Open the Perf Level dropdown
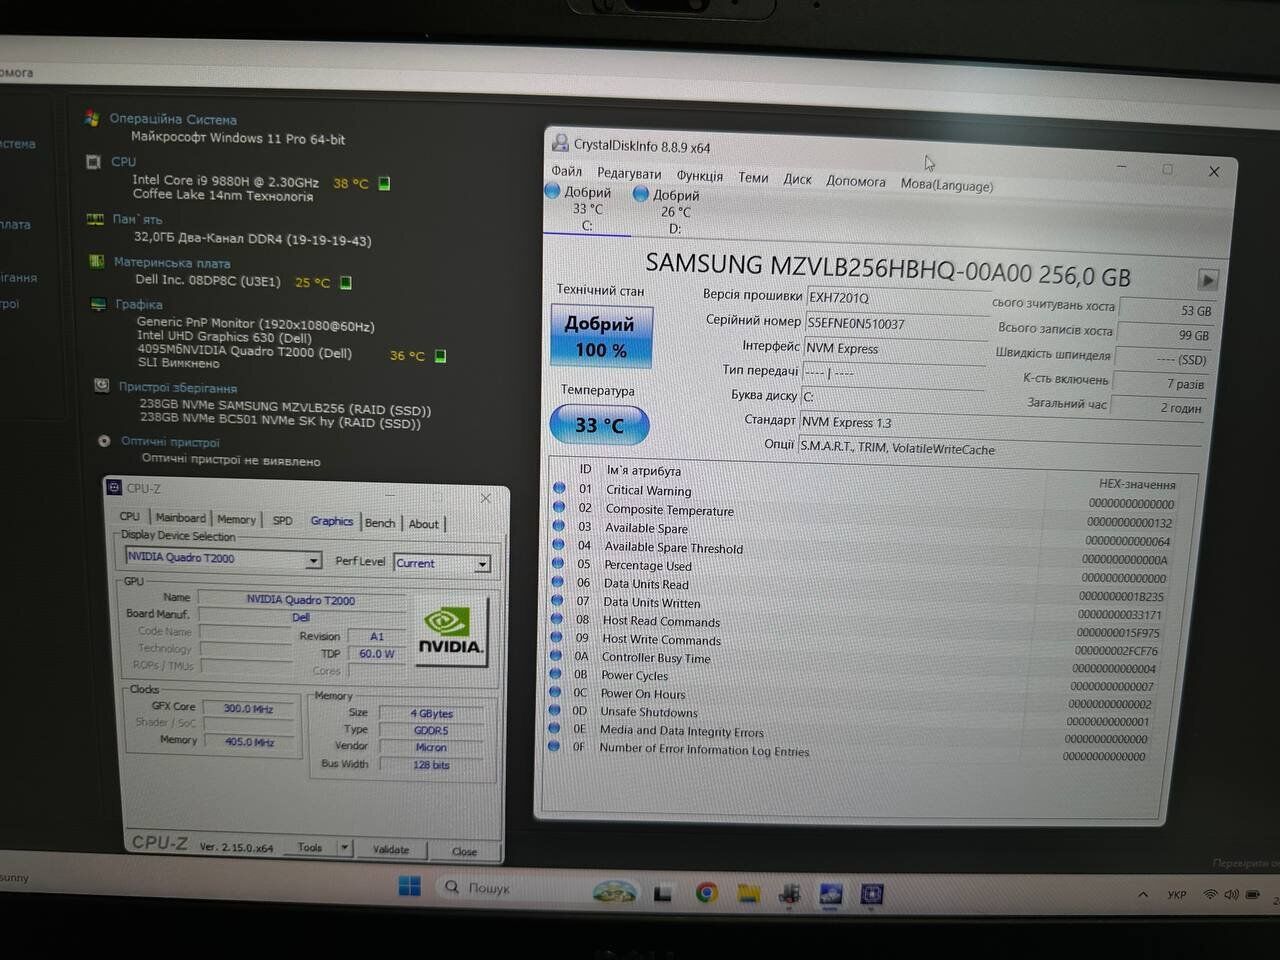This screenshot has height=960, width=1280. [x=482, y=564]
